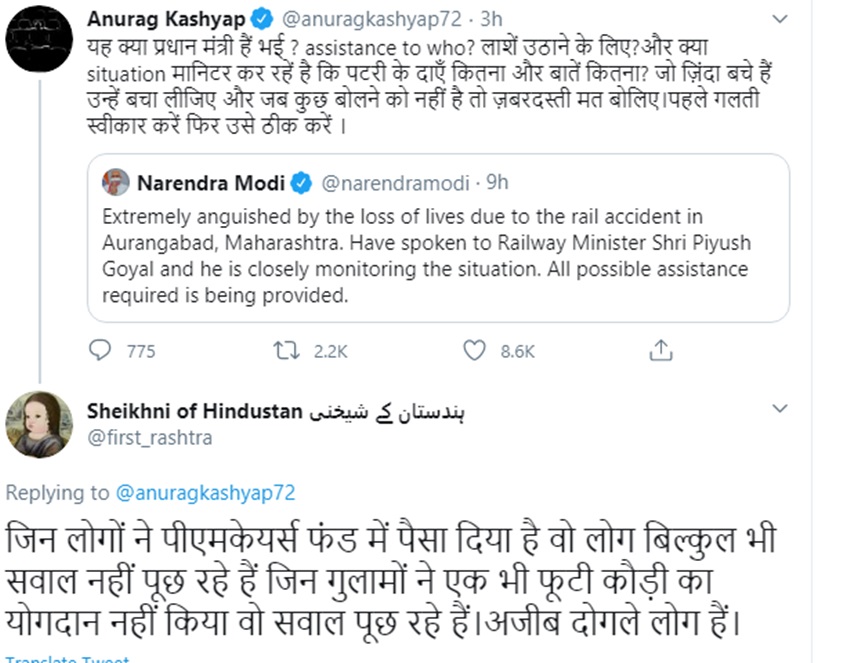The height and width of the screenshot is (663, 850).
Task: Click Narendra Modi's small avatar in quoted tweet
Action: point(116,183)
